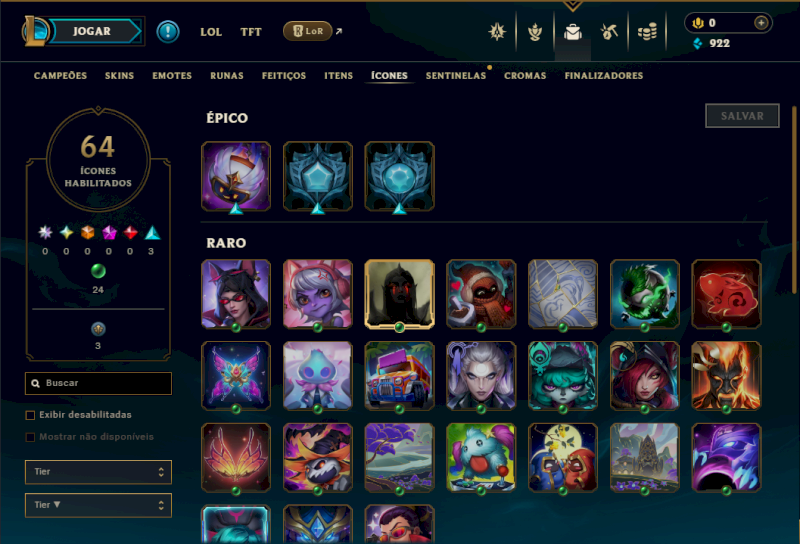Image resolution: width=800 pixels, height=544 pixels.
Task: Expand the Tier sort-order dropdown with arrow
Action: [x=98, y=505]
